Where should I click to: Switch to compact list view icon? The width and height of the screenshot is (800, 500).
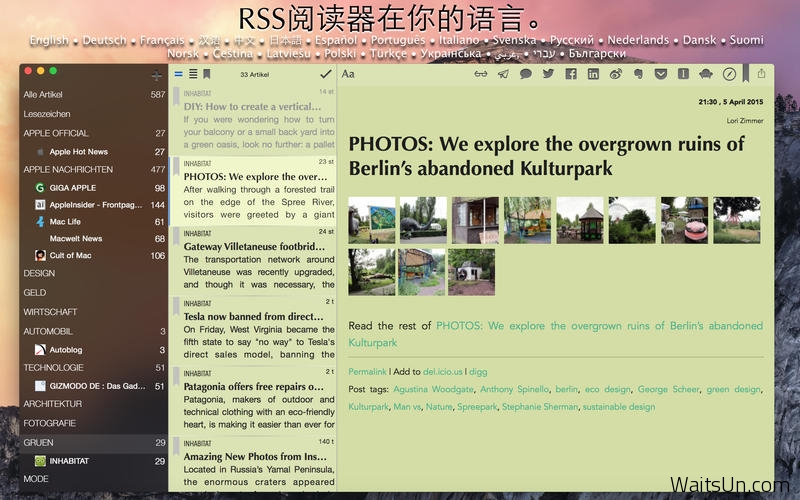pos(179,74)
